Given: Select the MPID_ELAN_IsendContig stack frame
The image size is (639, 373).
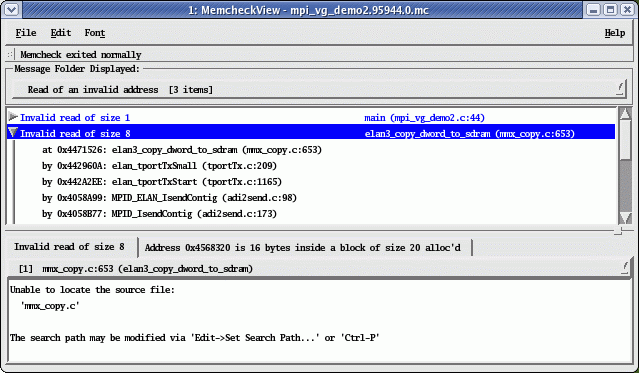Looking at the screenshot, I should (169, 198).
